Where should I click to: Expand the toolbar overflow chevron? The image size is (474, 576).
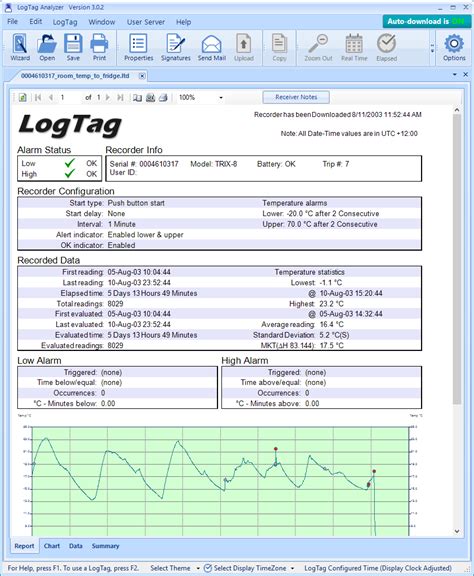tap(432, 48)
